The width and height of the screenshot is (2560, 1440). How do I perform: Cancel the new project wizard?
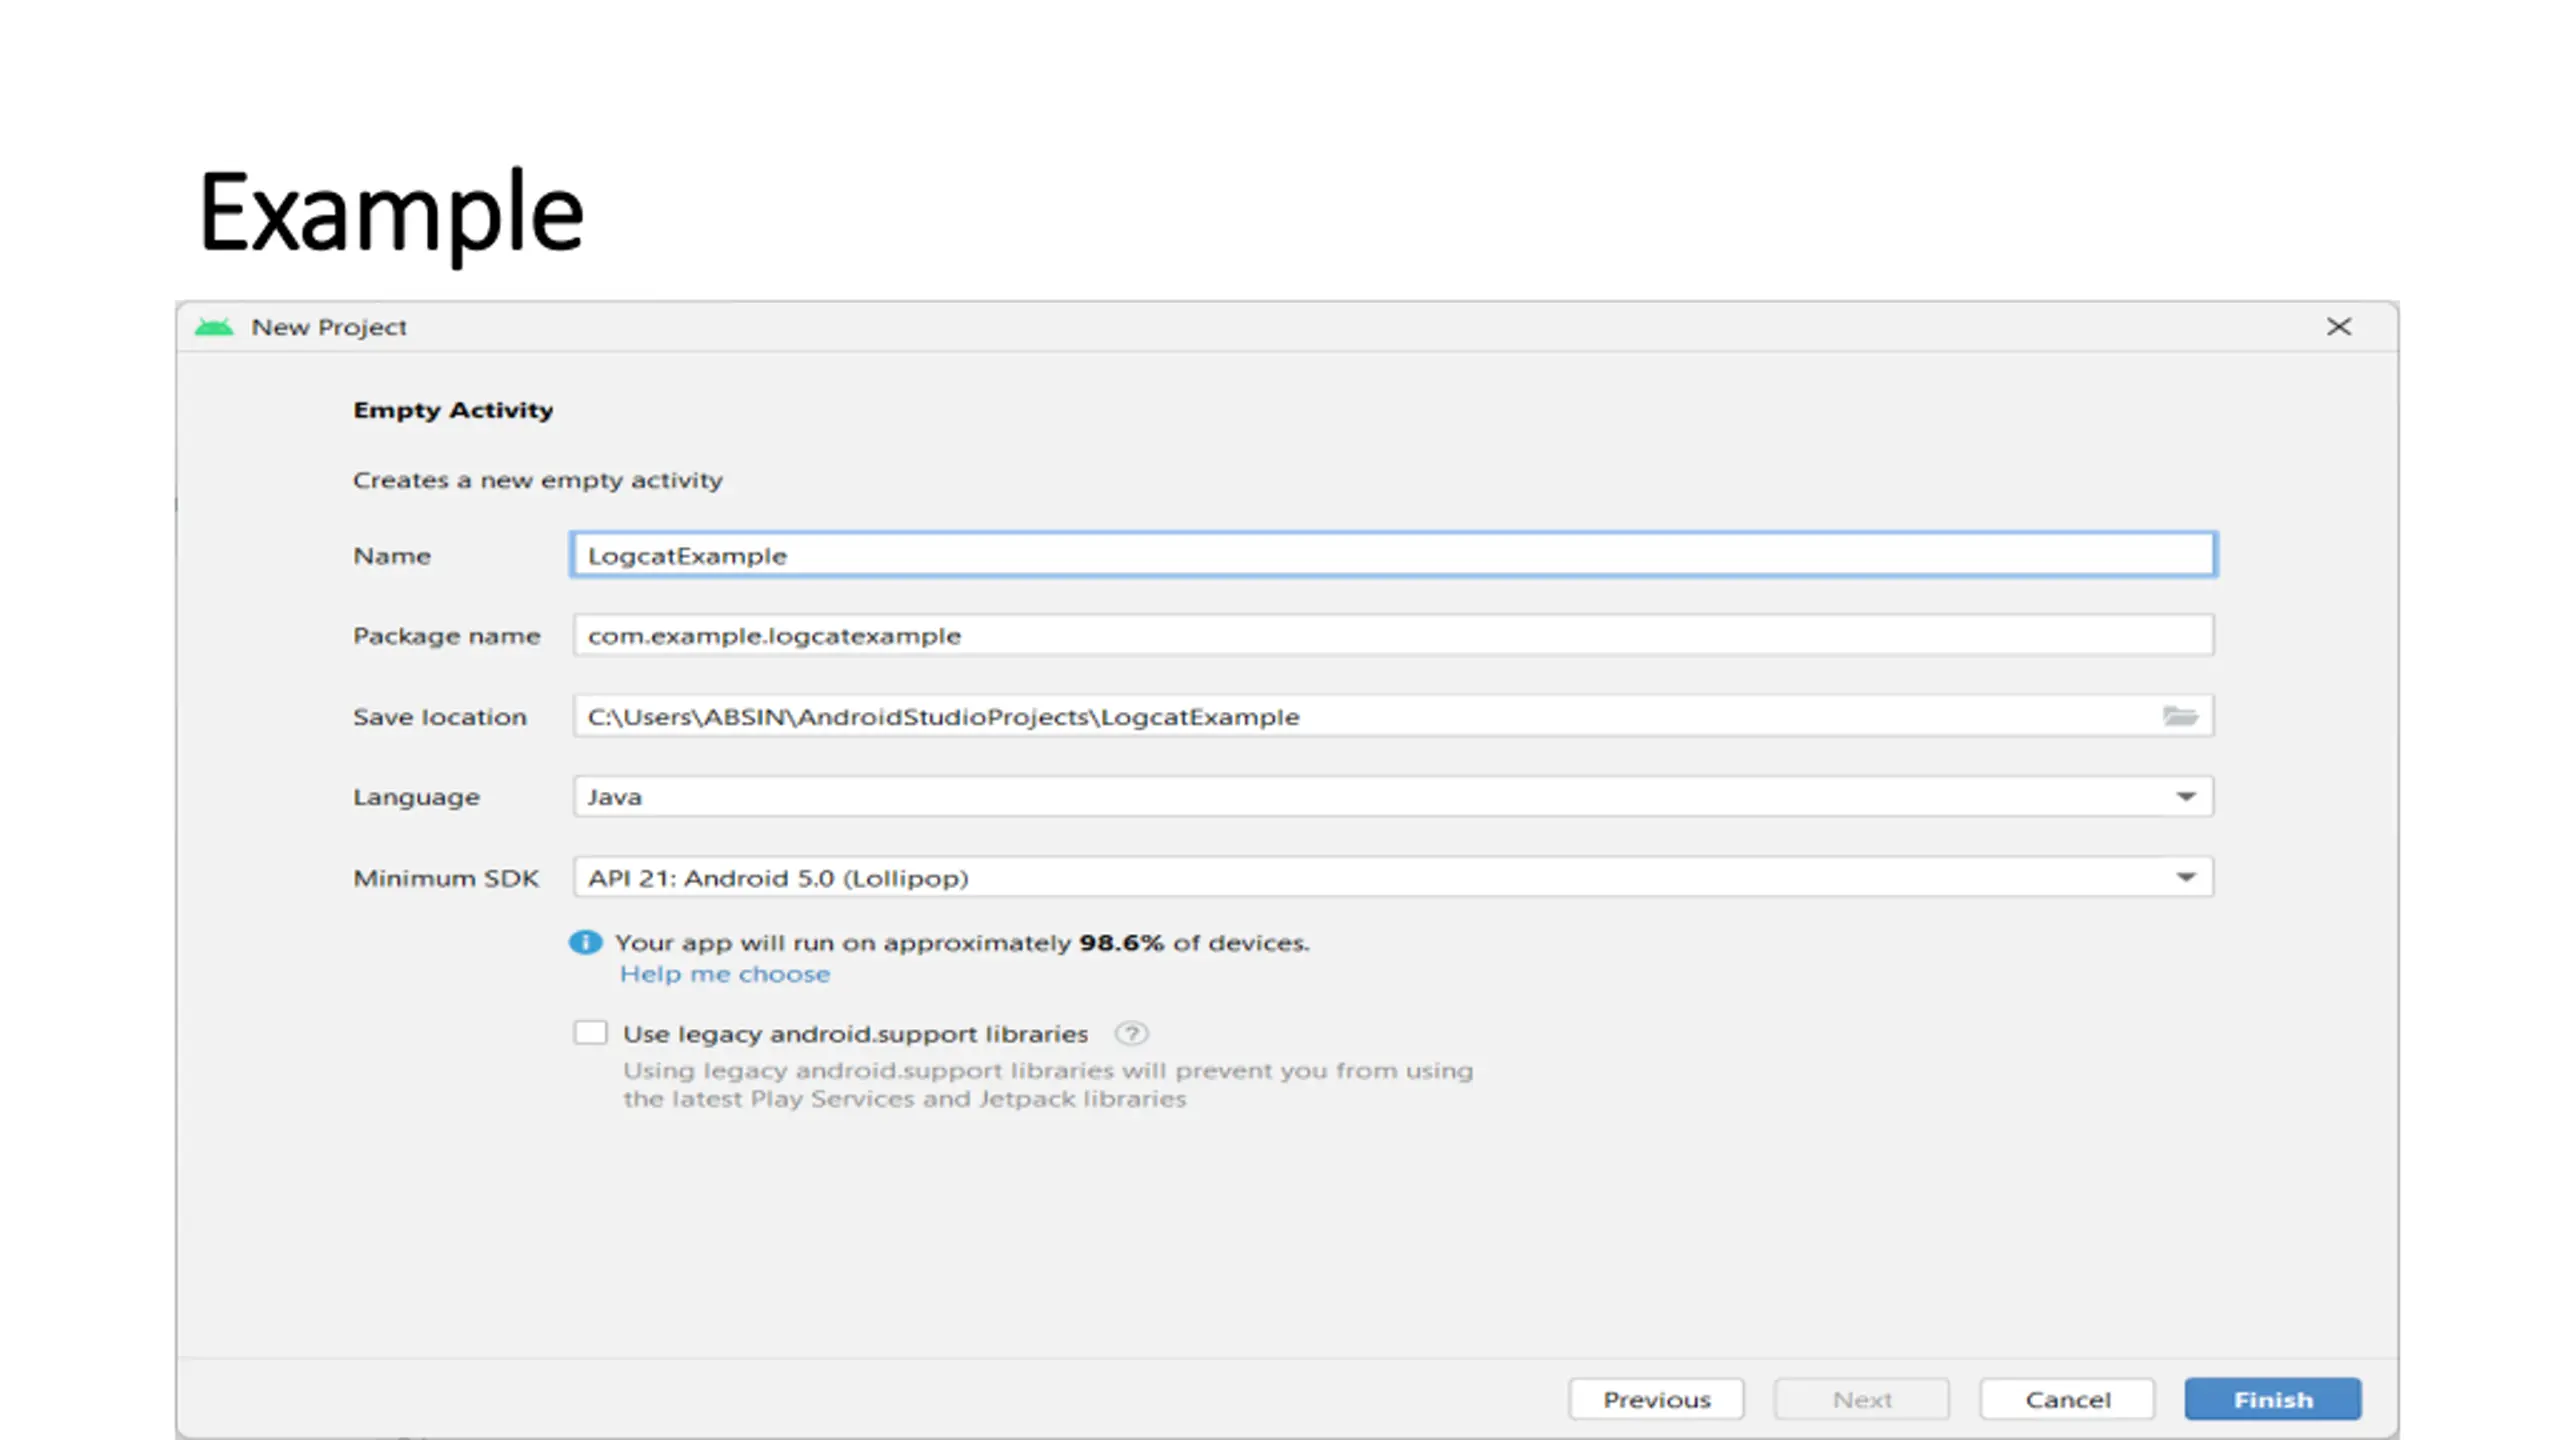pyautogui.click(x=2067, y=1399)
